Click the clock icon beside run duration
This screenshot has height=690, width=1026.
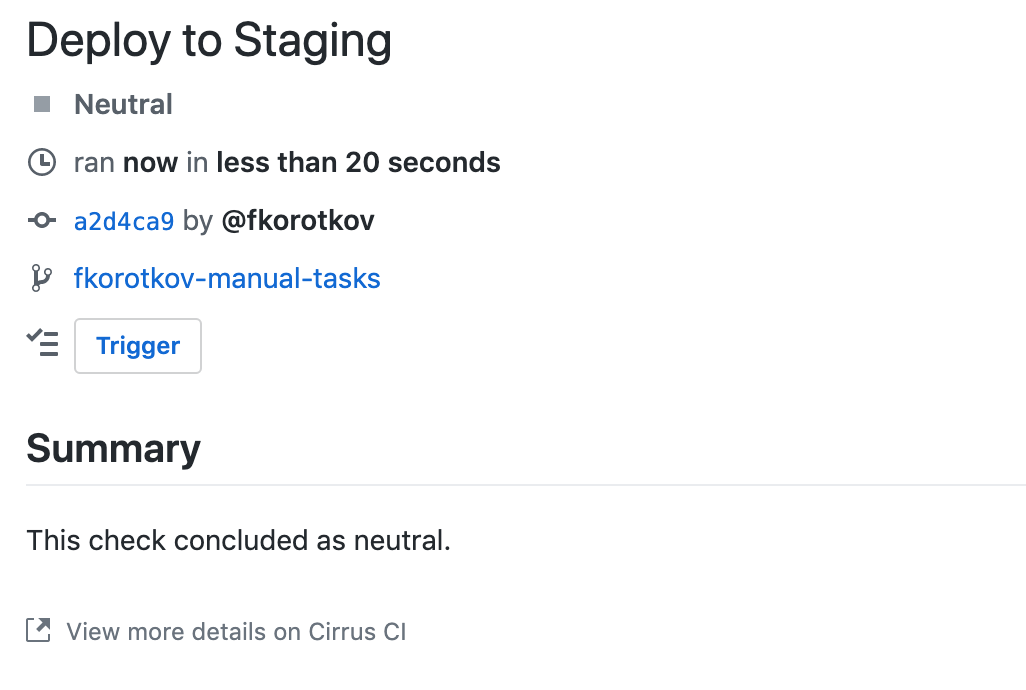42,161
